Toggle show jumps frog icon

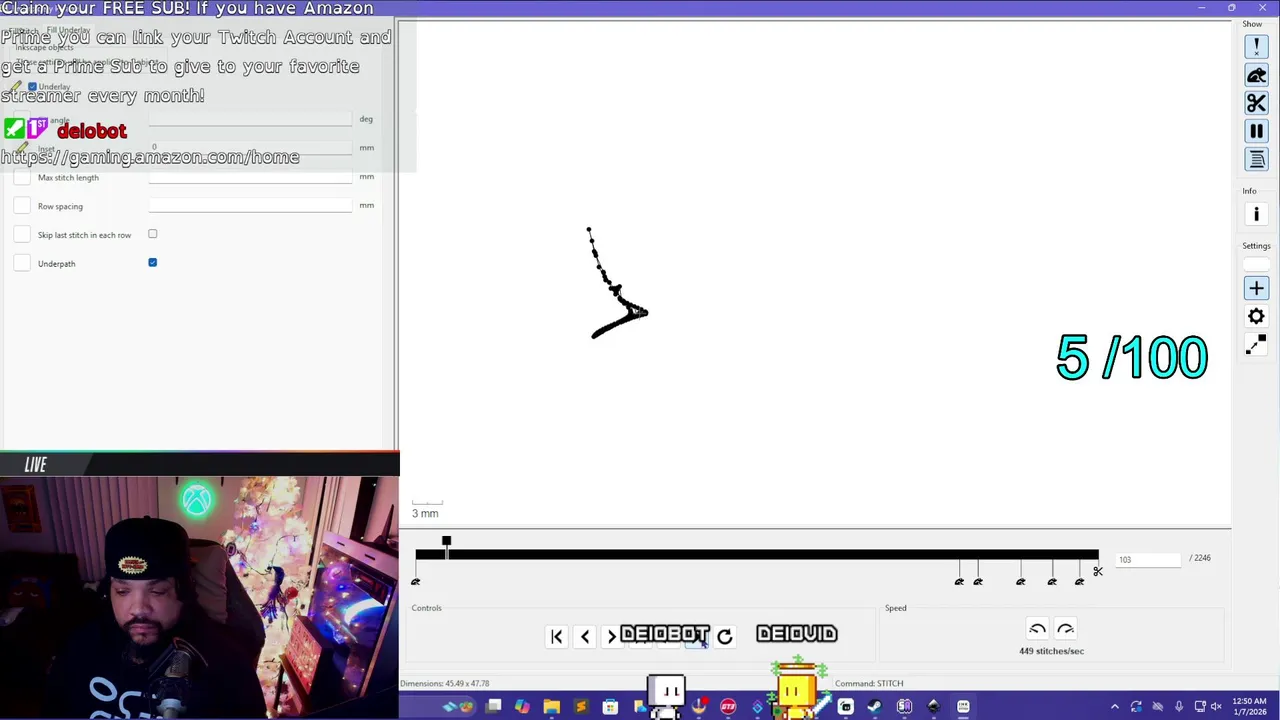[1256, 76]
